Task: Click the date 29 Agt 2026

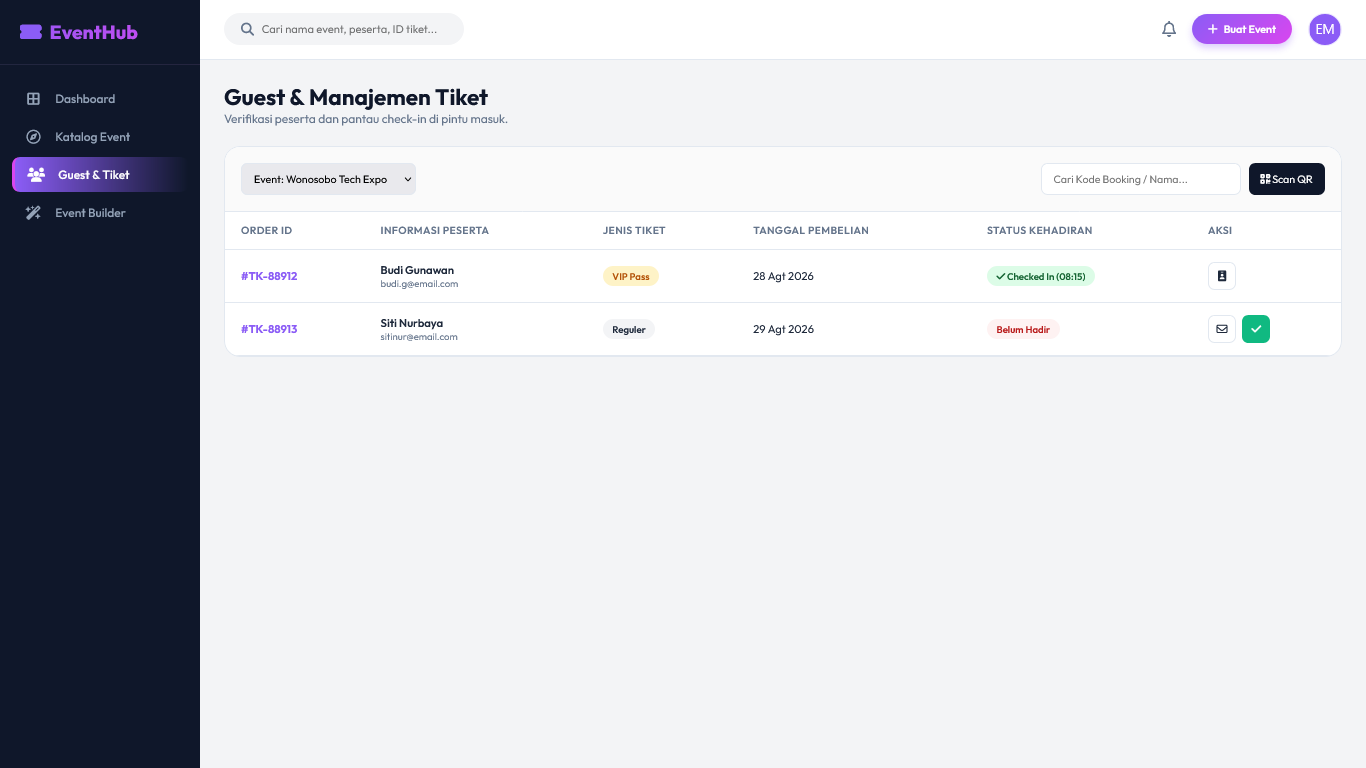Action: (784, 329)
